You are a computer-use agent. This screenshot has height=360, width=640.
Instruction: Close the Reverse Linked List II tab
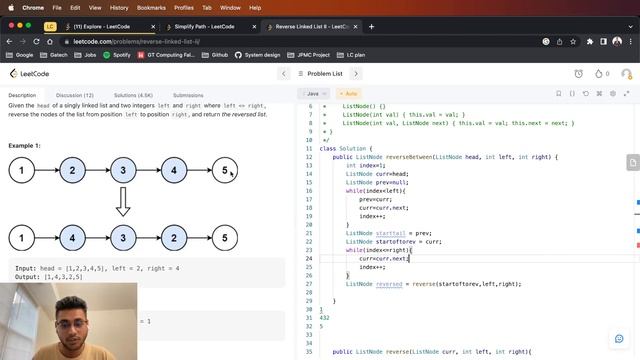point(355,27)
